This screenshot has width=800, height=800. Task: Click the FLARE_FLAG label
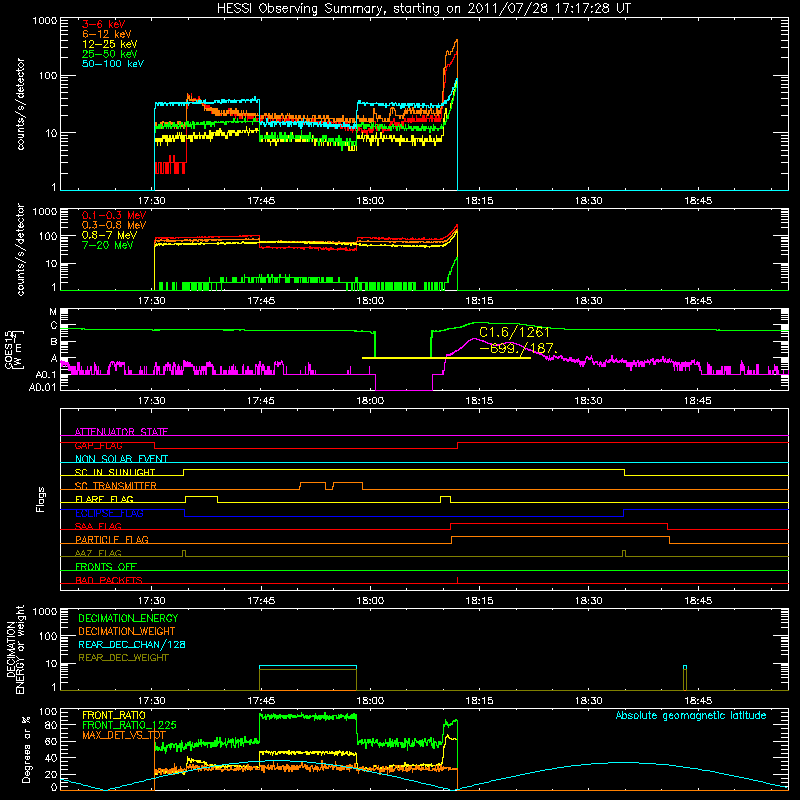click(x=104, y=499)
